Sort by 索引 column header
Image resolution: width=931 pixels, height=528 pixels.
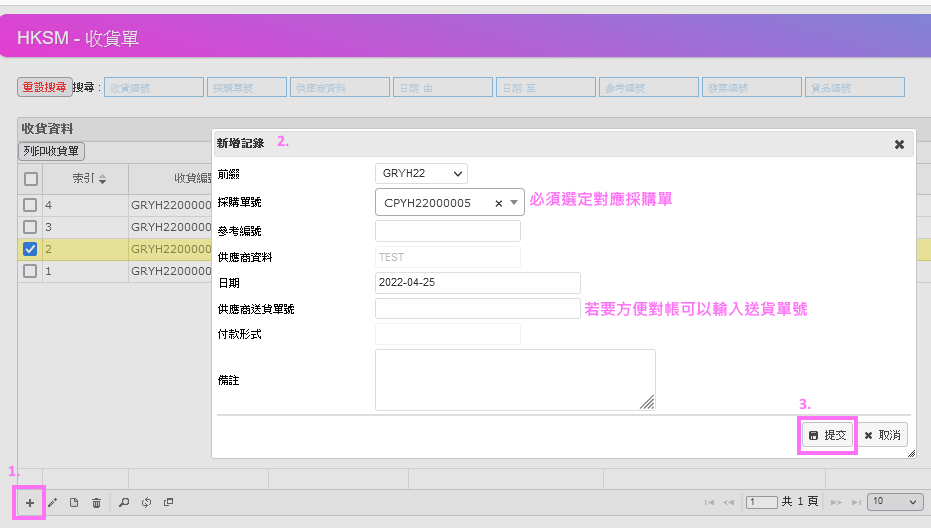pyautogui.click(x=89, y=179)
